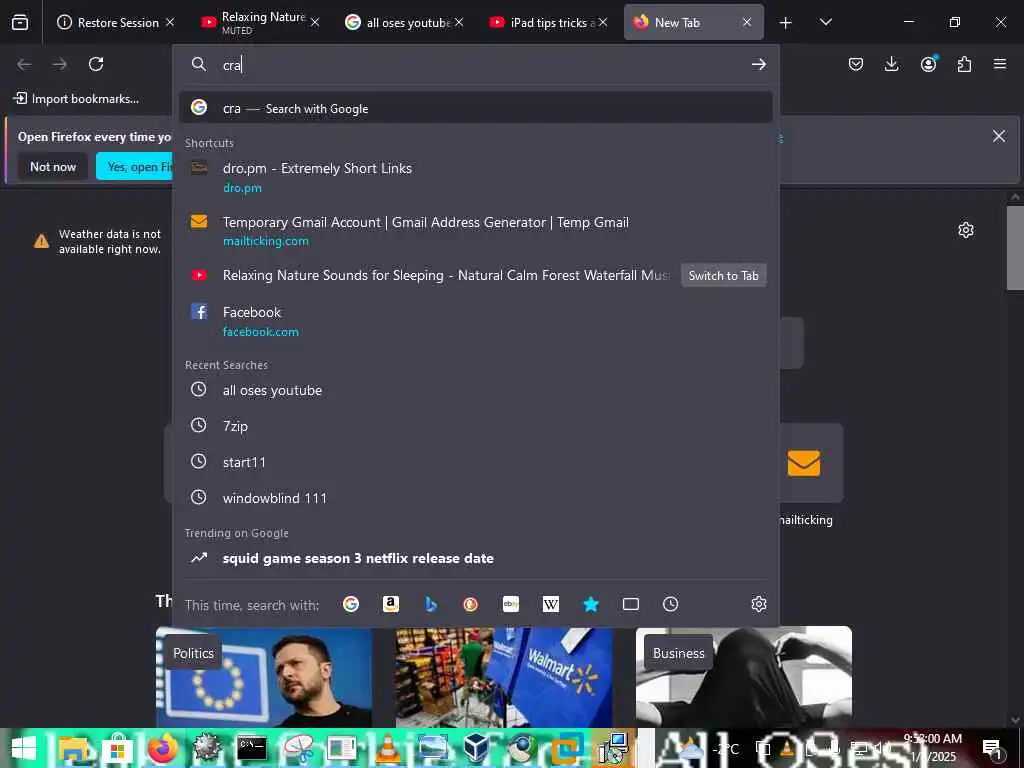
Task: Reload the current page
Action: 96,64
